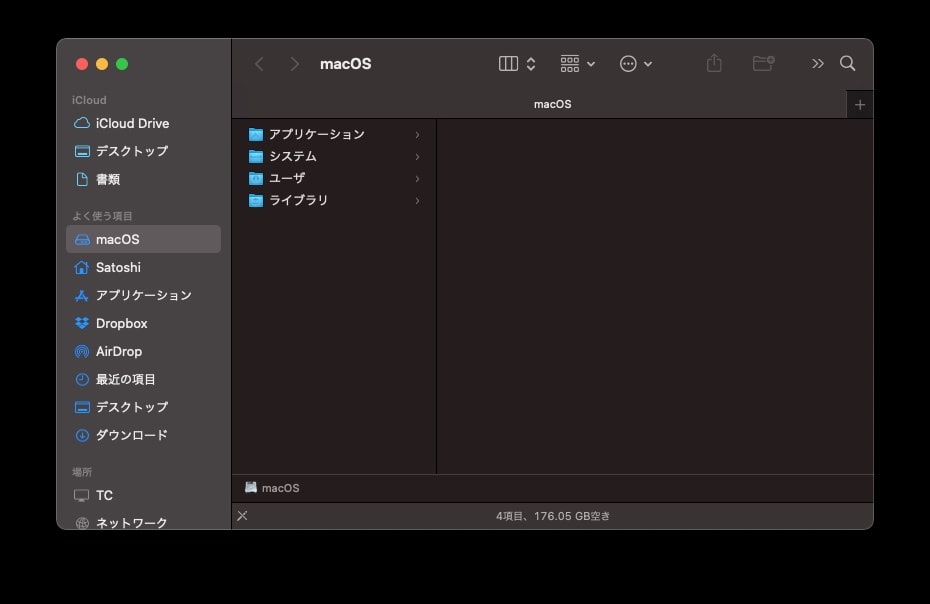This screenshot has height=604, width=930.
Task: Open the Satoshi home folder
Action: pos(118,267)
